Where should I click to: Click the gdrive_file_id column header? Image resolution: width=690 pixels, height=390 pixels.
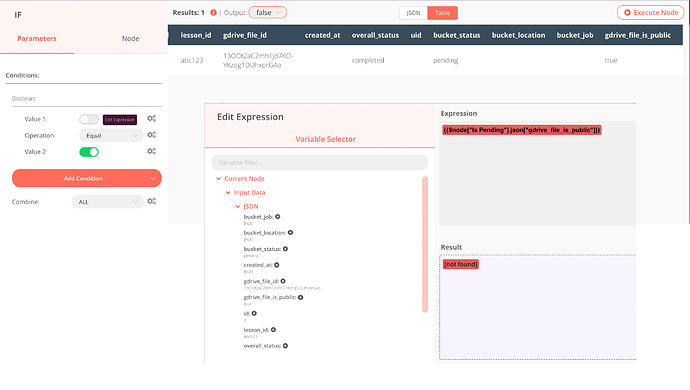[245, 35]
